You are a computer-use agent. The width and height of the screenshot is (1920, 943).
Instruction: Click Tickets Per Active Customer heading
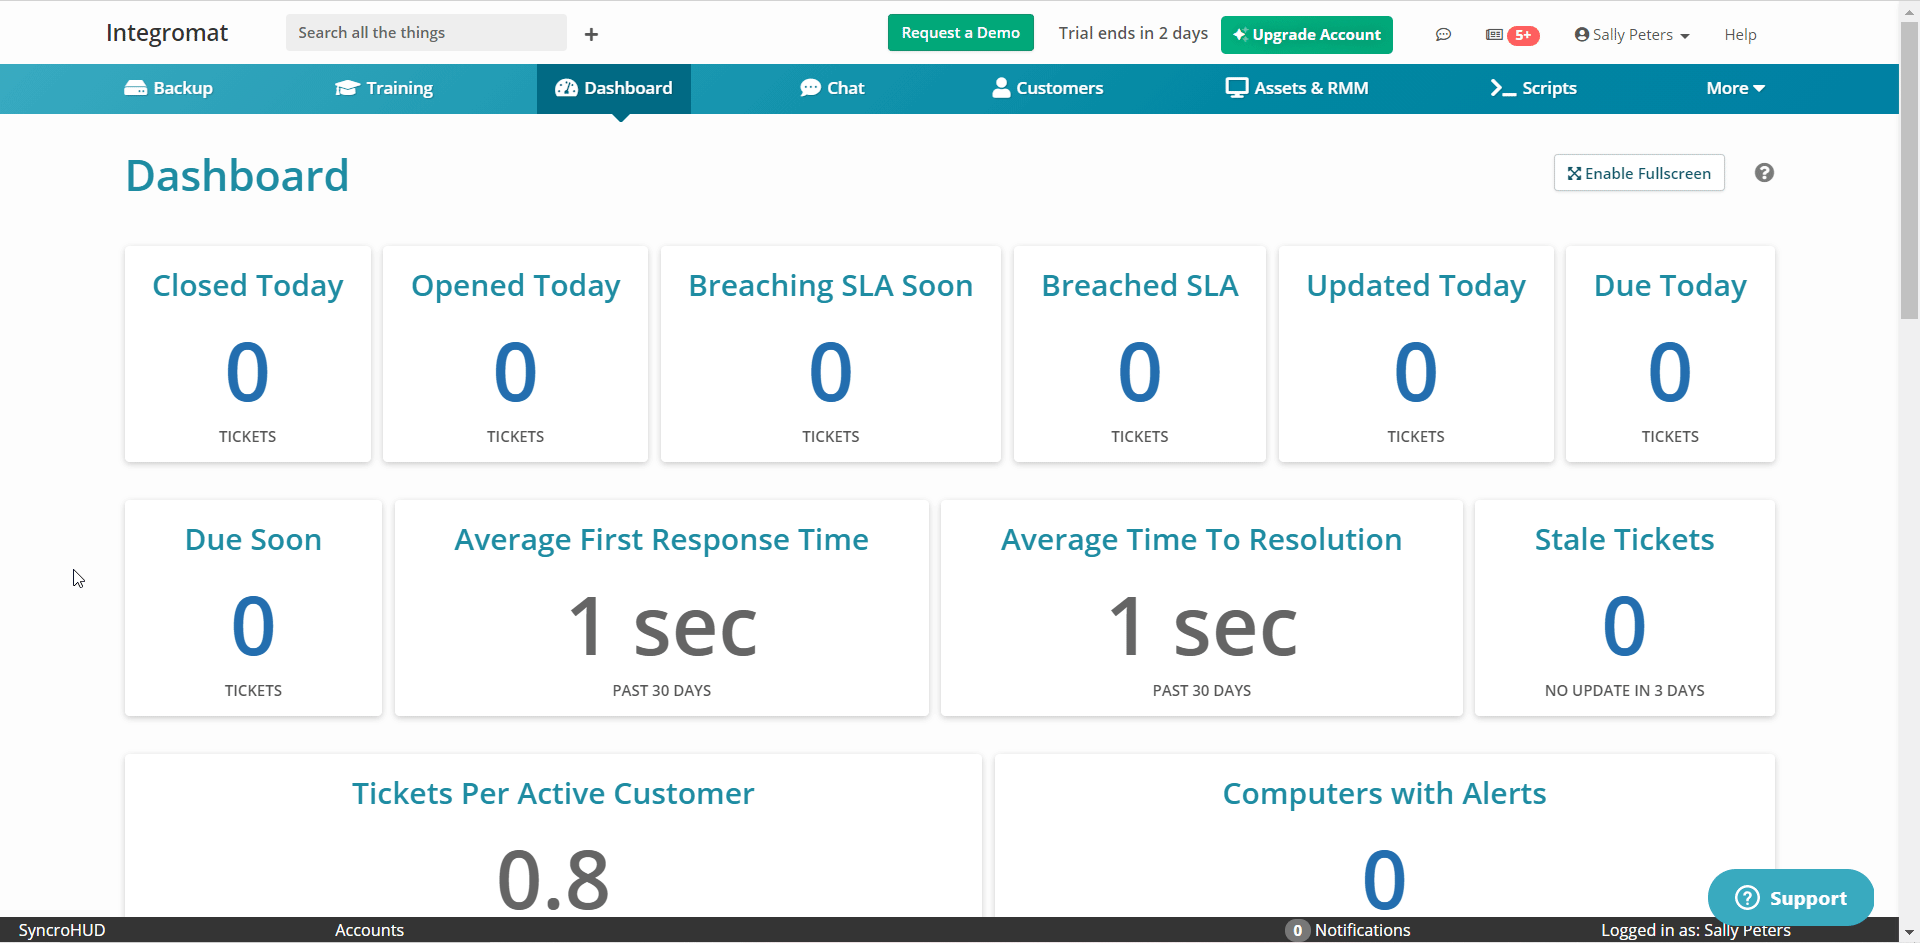[553, 793]
